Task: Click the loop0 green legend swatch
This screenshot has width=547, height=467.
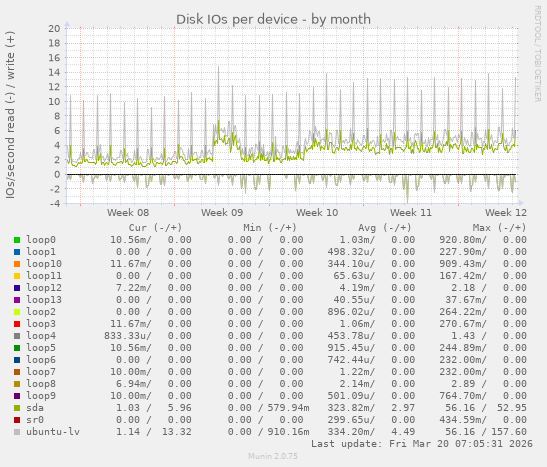Action: pos(17,240)
